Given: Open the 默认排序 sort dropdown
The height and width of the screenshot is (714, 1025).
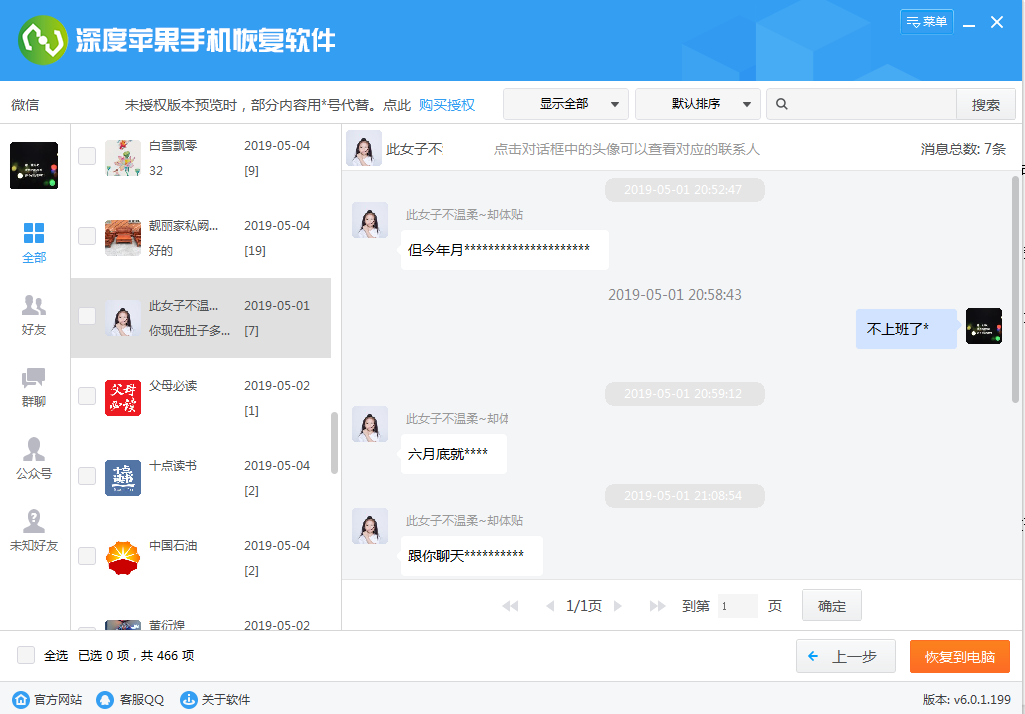Looking at the screenshot, I should pos(697,104).
